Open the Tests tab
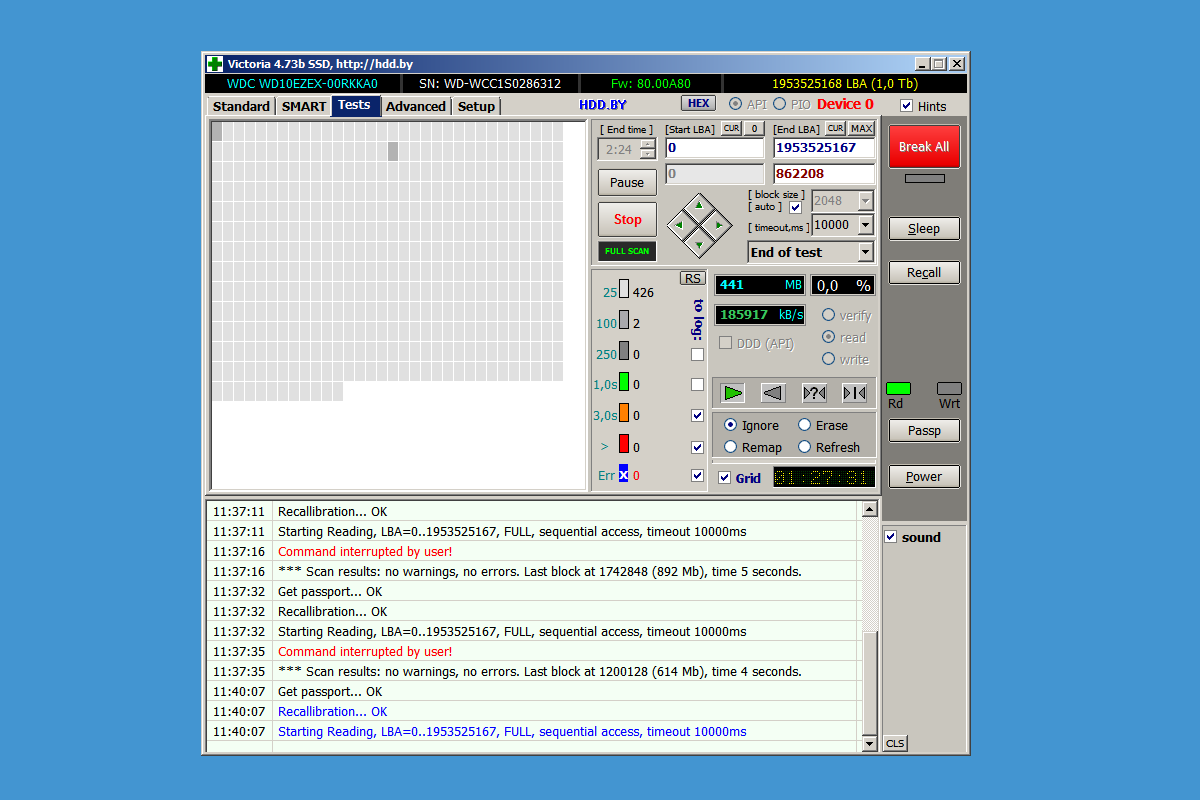 coord(355,105)
